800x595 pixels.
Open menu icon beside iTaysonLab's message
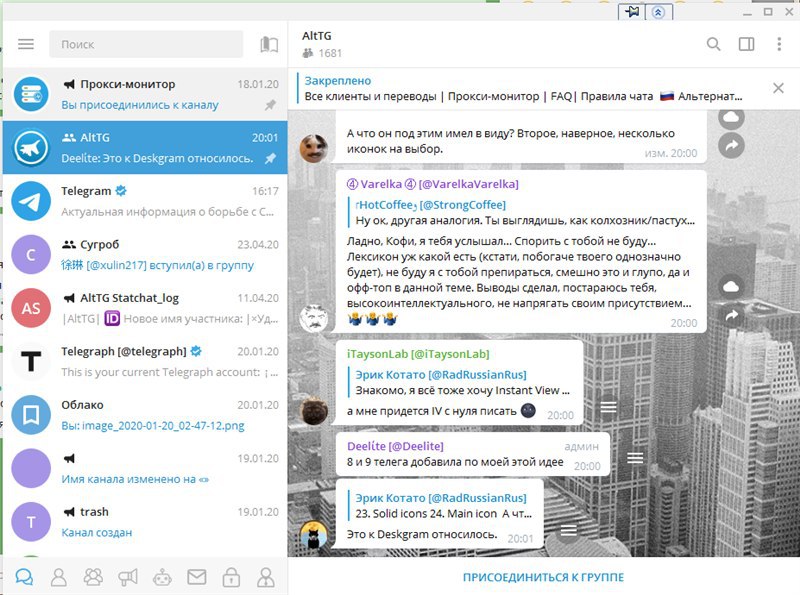click(608, 407)
